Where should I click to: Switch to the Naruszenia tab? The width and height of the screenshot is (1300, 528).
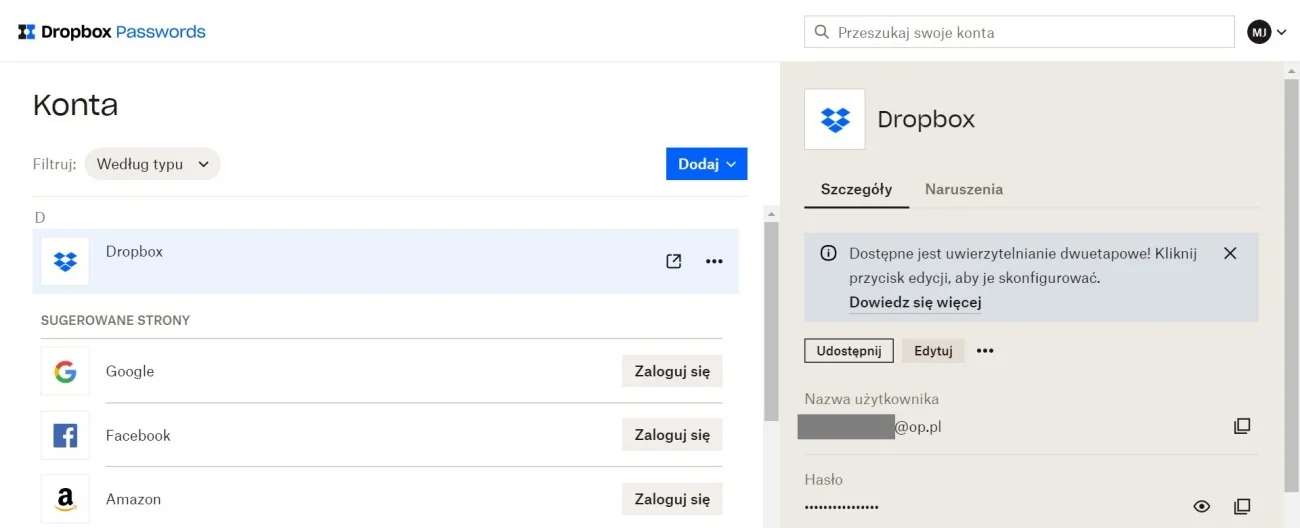tap(964, 189)
